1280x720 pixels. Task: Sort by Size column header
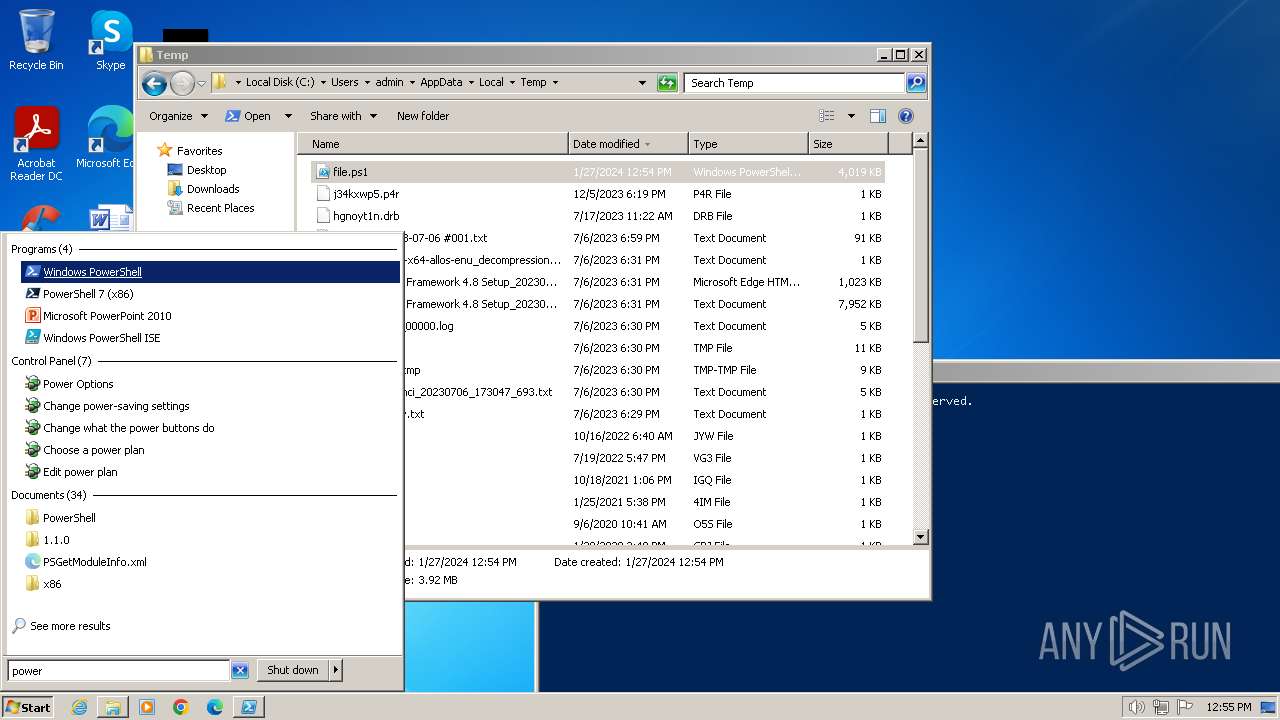pyautogui.click(x=848, y=144)
